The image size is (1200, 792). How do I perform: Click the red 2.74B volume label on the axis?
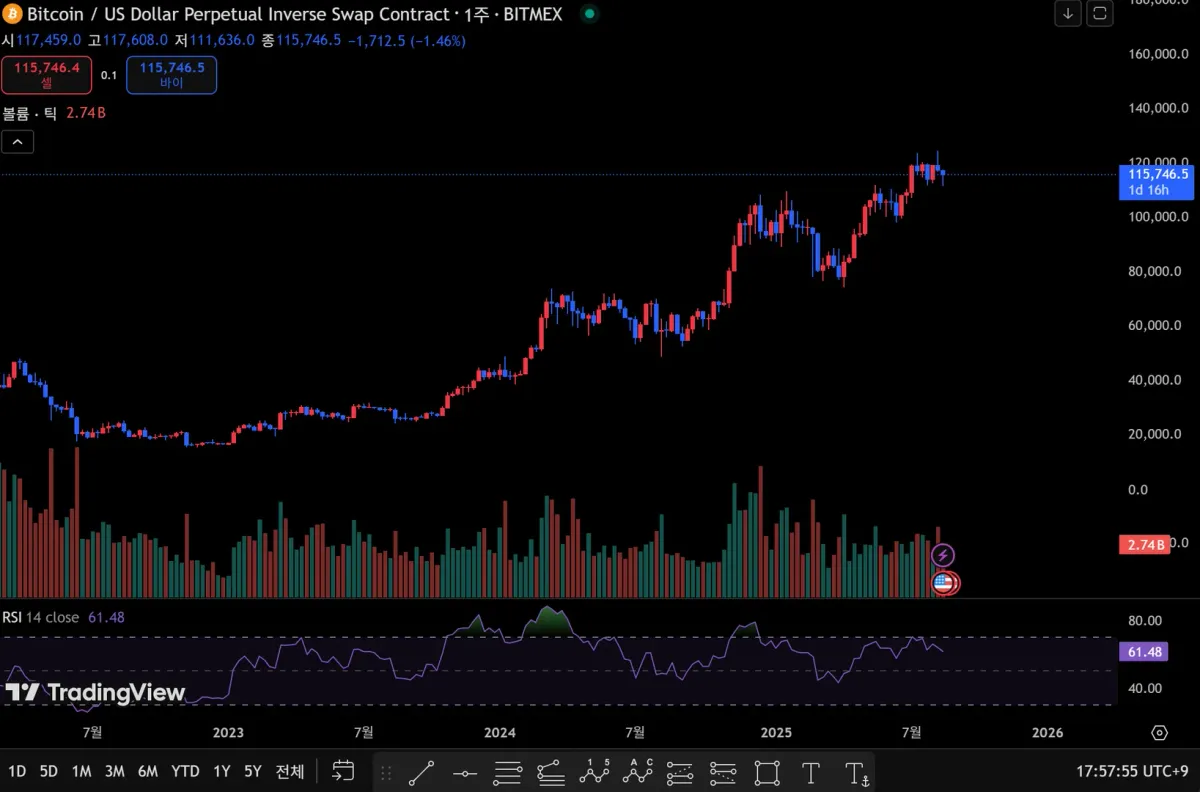pyautogui.click(x=1146, y=545)
